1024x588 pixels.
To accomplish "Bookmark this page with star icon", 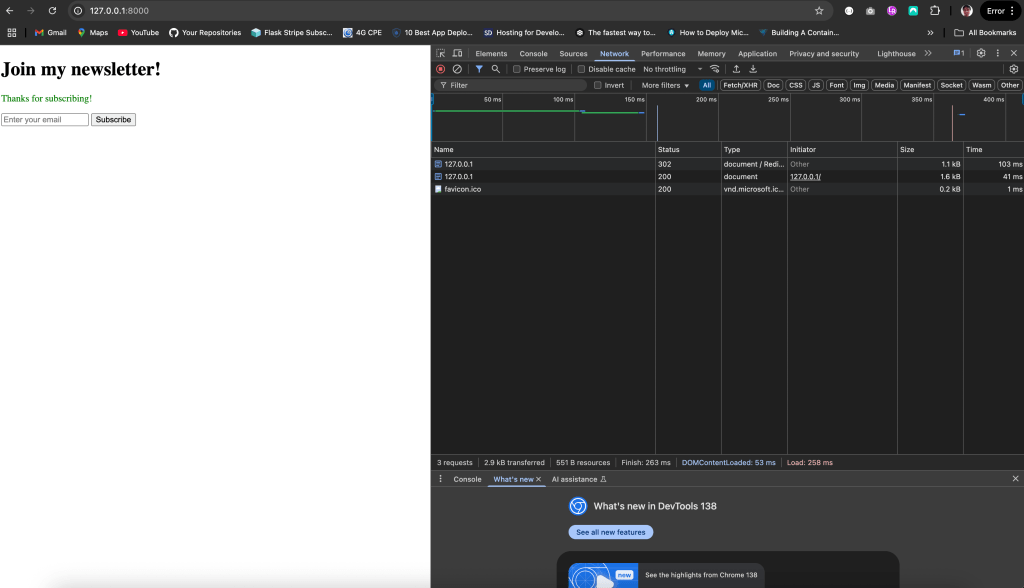I will coord(819,11).
